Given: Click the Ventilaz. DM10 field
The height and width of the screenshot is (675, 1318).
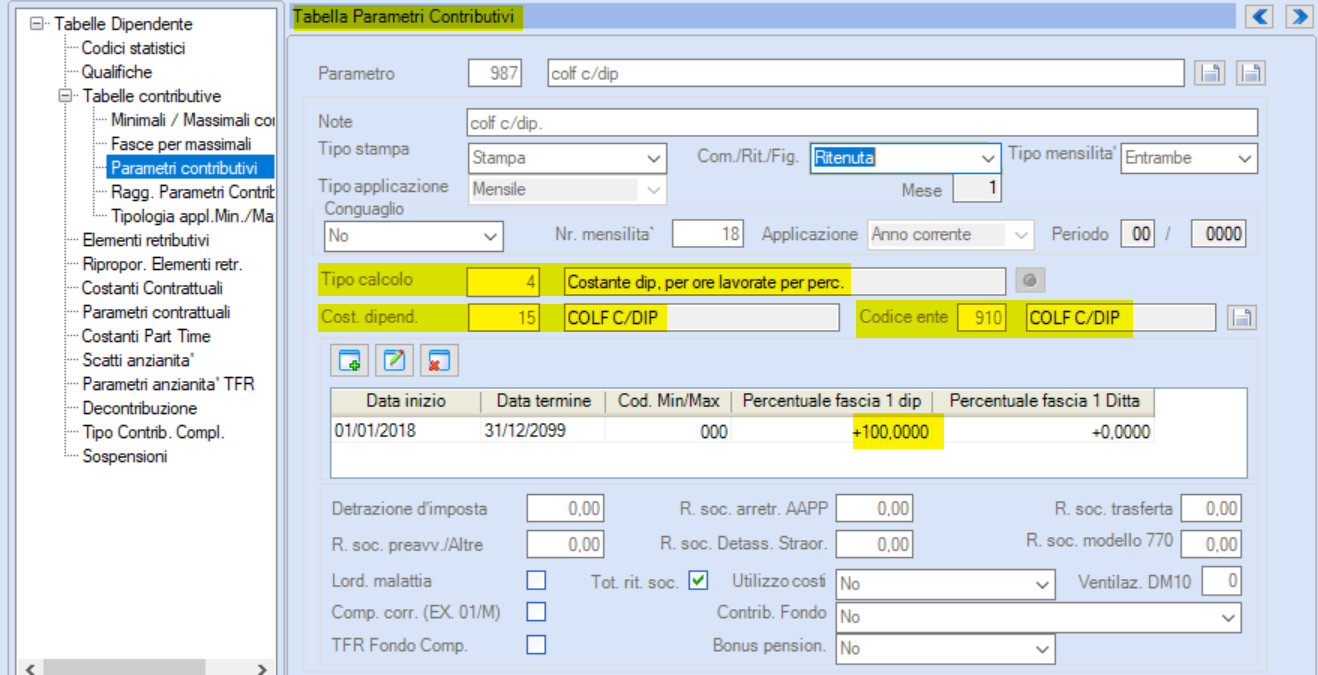Looking at the screenshot, I should coord(1221,581).
